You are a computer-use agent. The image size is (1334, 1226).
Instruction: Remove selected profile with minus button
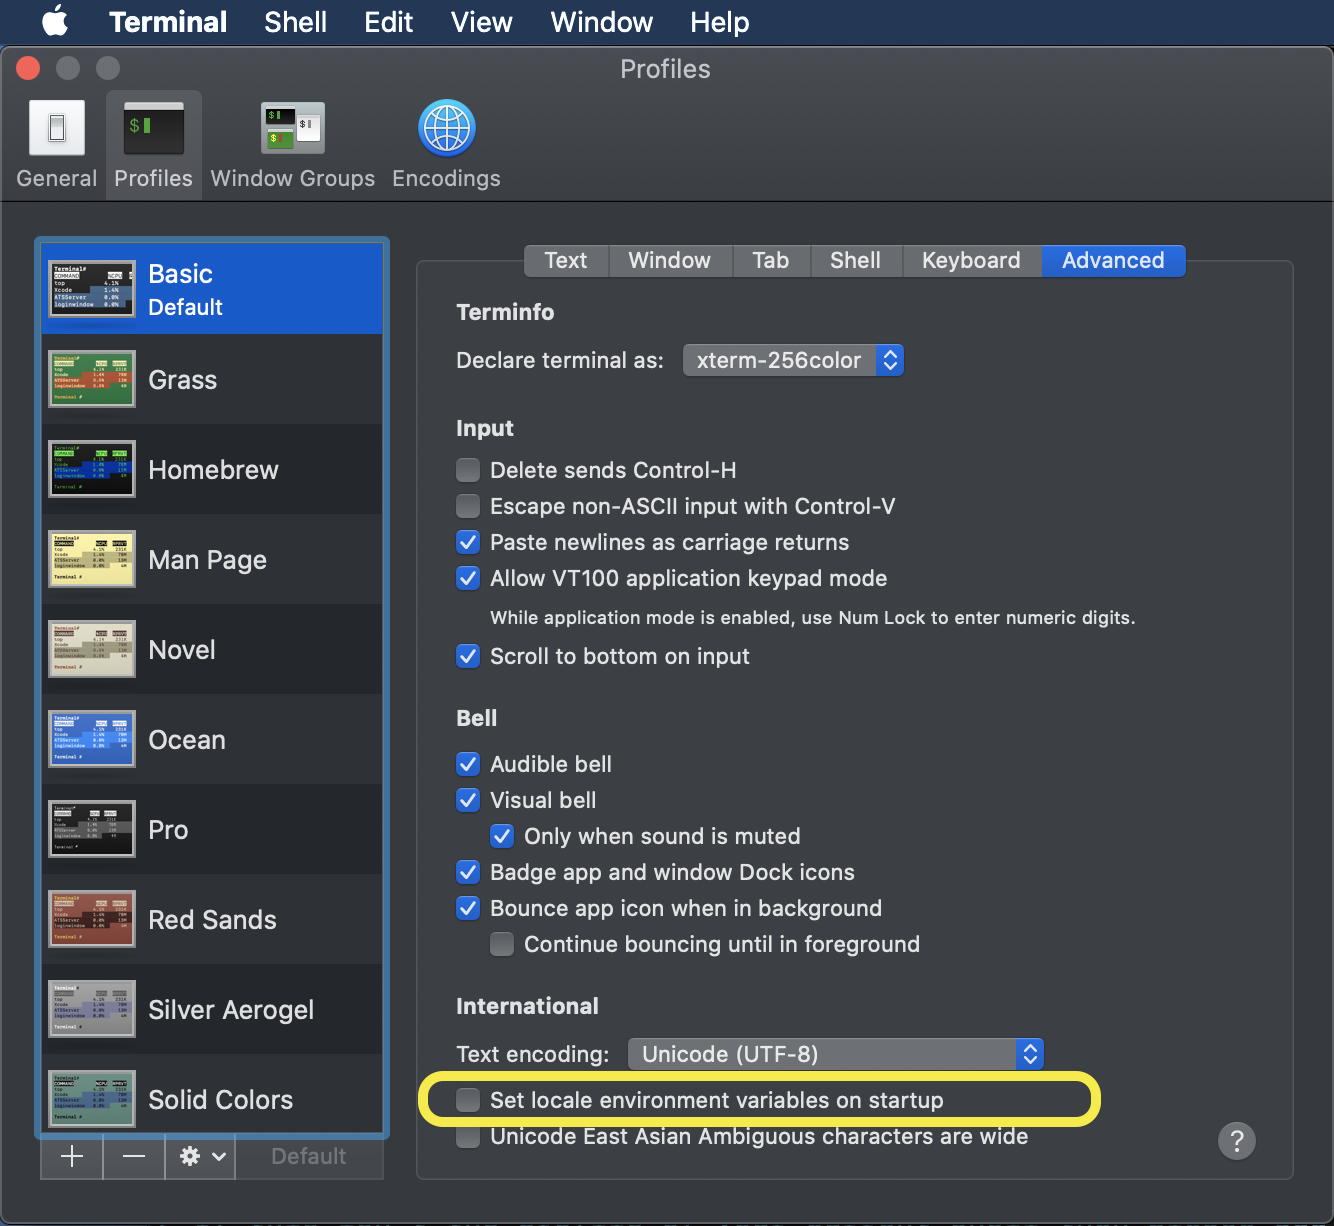[x=134, y=1156]
